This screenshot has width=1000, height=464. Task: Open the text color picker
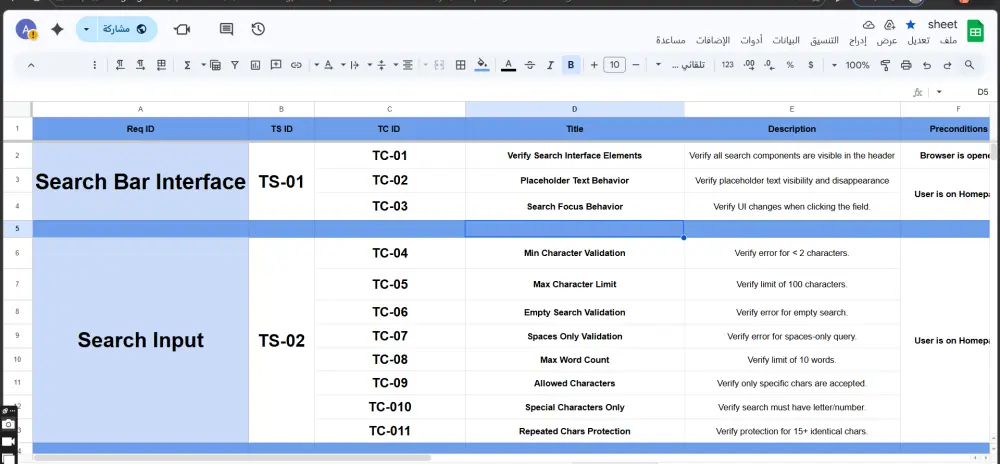[x=508, y=65]
